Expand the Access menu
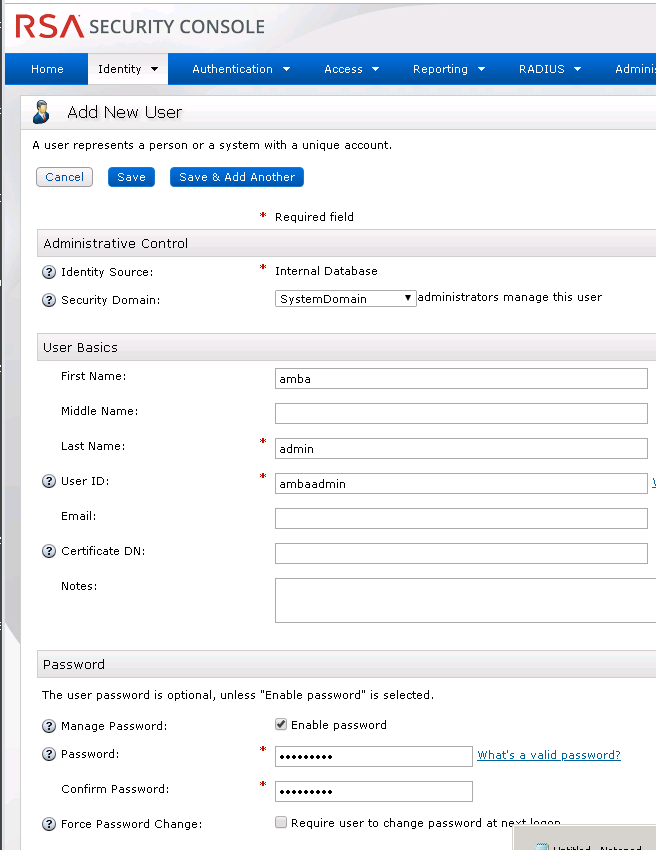The height and width of the screenshot is (850, 656). [x=351, y=69]
